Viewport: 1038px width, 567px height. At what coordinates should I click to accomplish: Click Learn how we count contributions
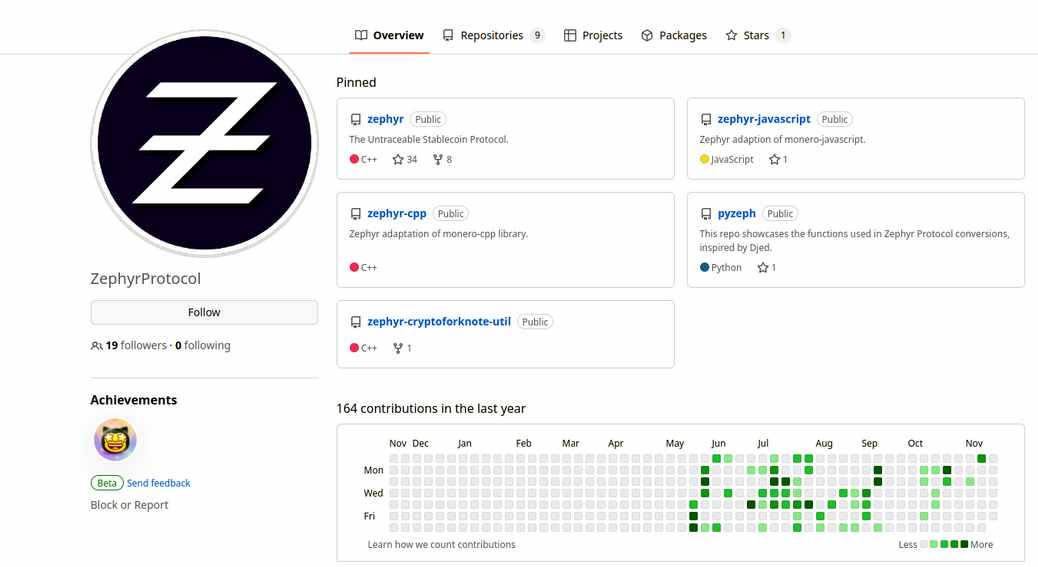(442, 545)
